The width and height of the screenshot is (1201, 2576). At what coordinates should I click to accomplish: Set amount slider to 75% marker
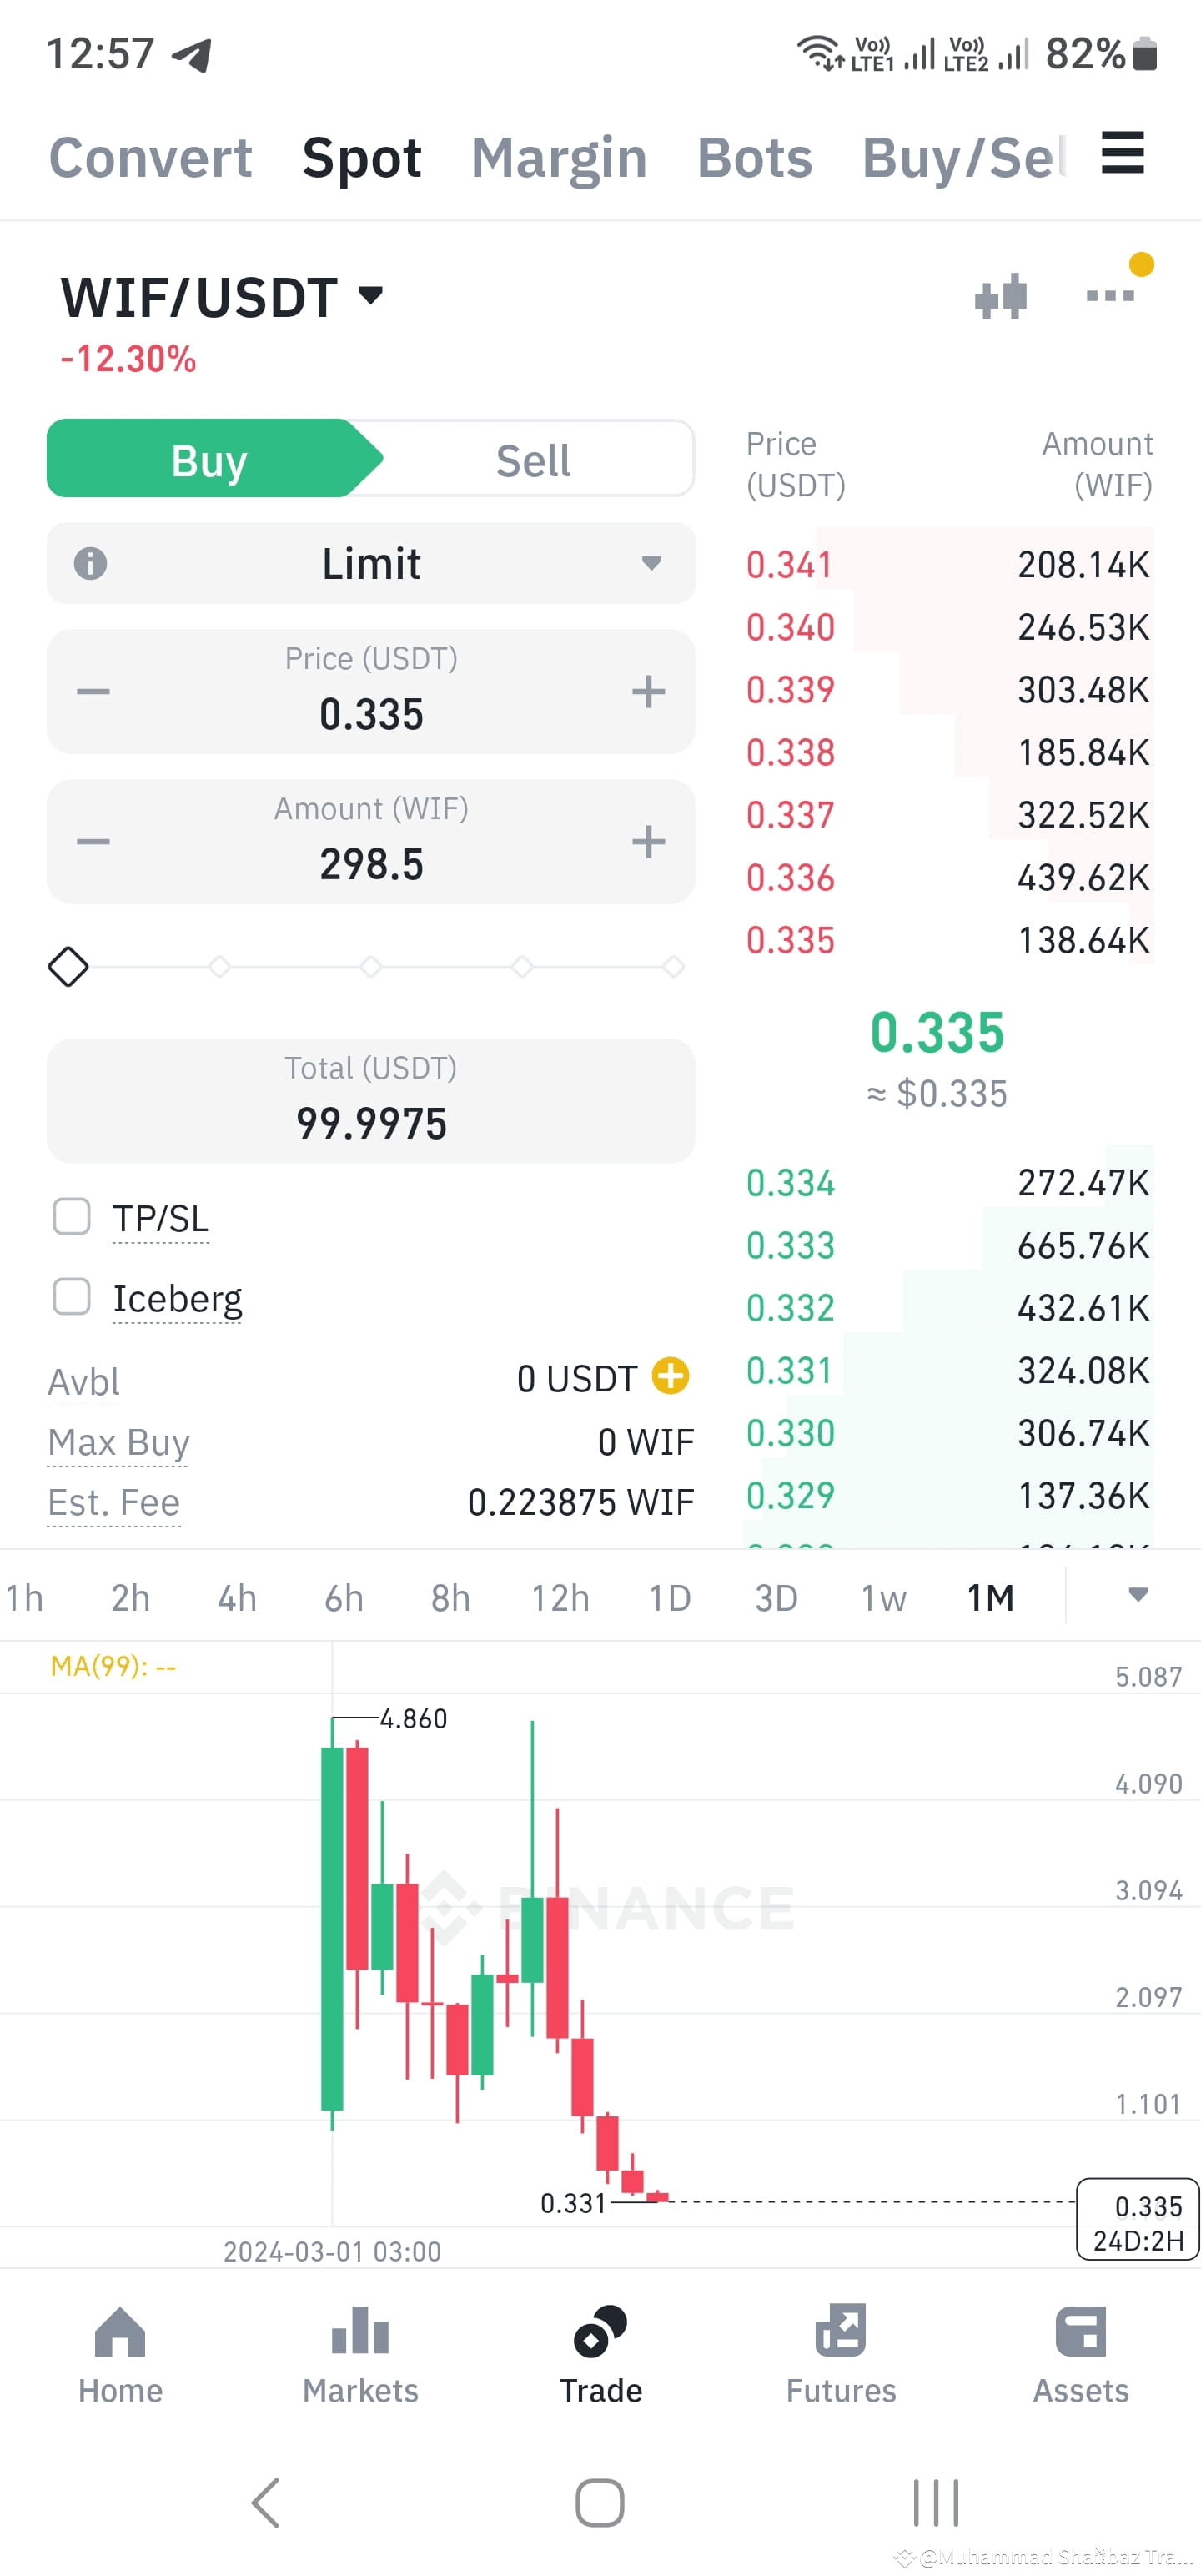[x=522, y=966]
